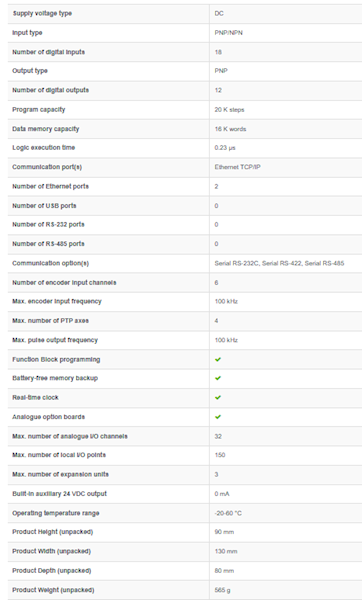Click the Serial RS-232C communication options value

(x=279, y=263)
